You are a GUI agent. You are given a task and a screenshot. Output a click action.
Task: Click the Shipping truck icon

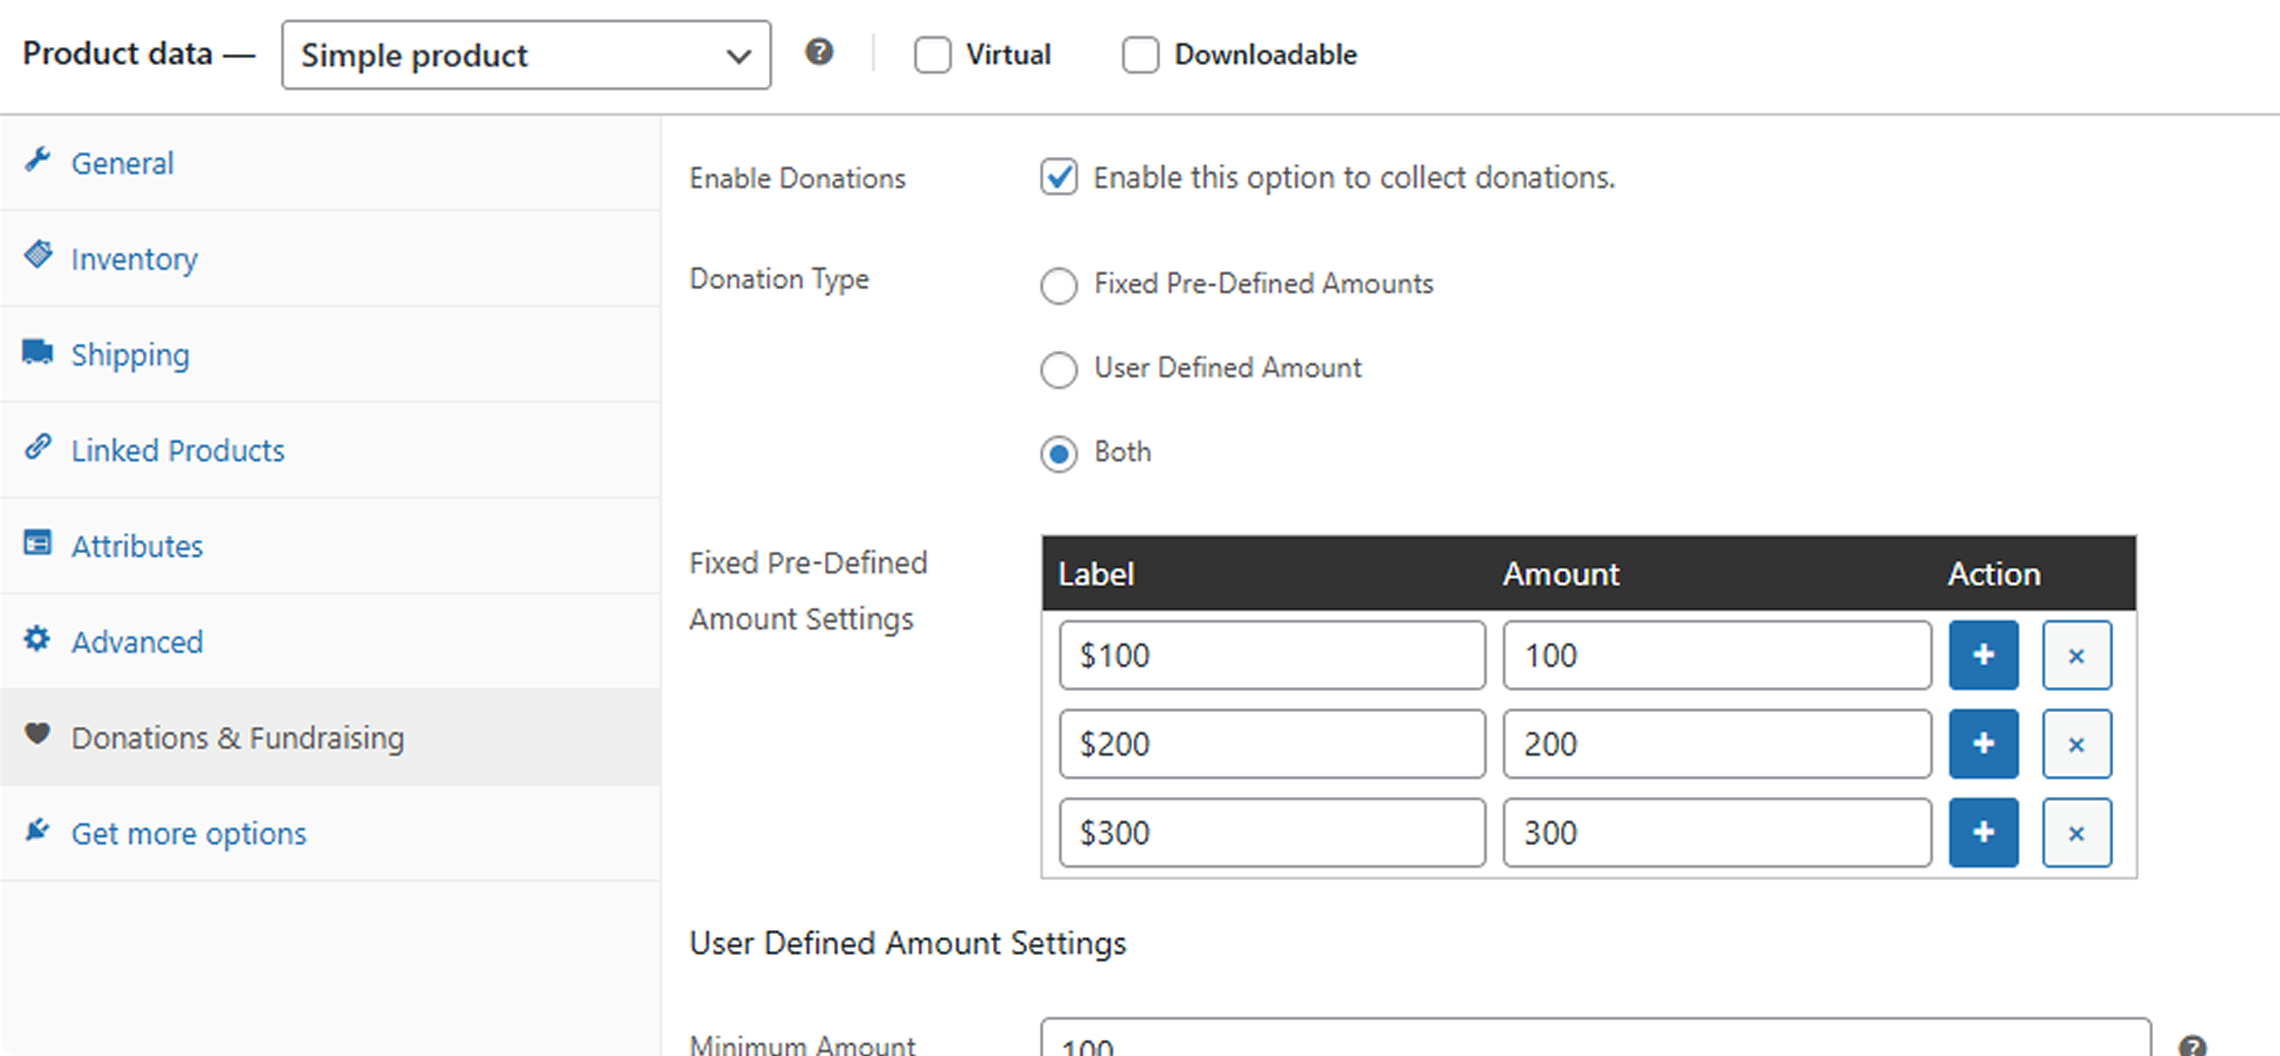point(38,352)
